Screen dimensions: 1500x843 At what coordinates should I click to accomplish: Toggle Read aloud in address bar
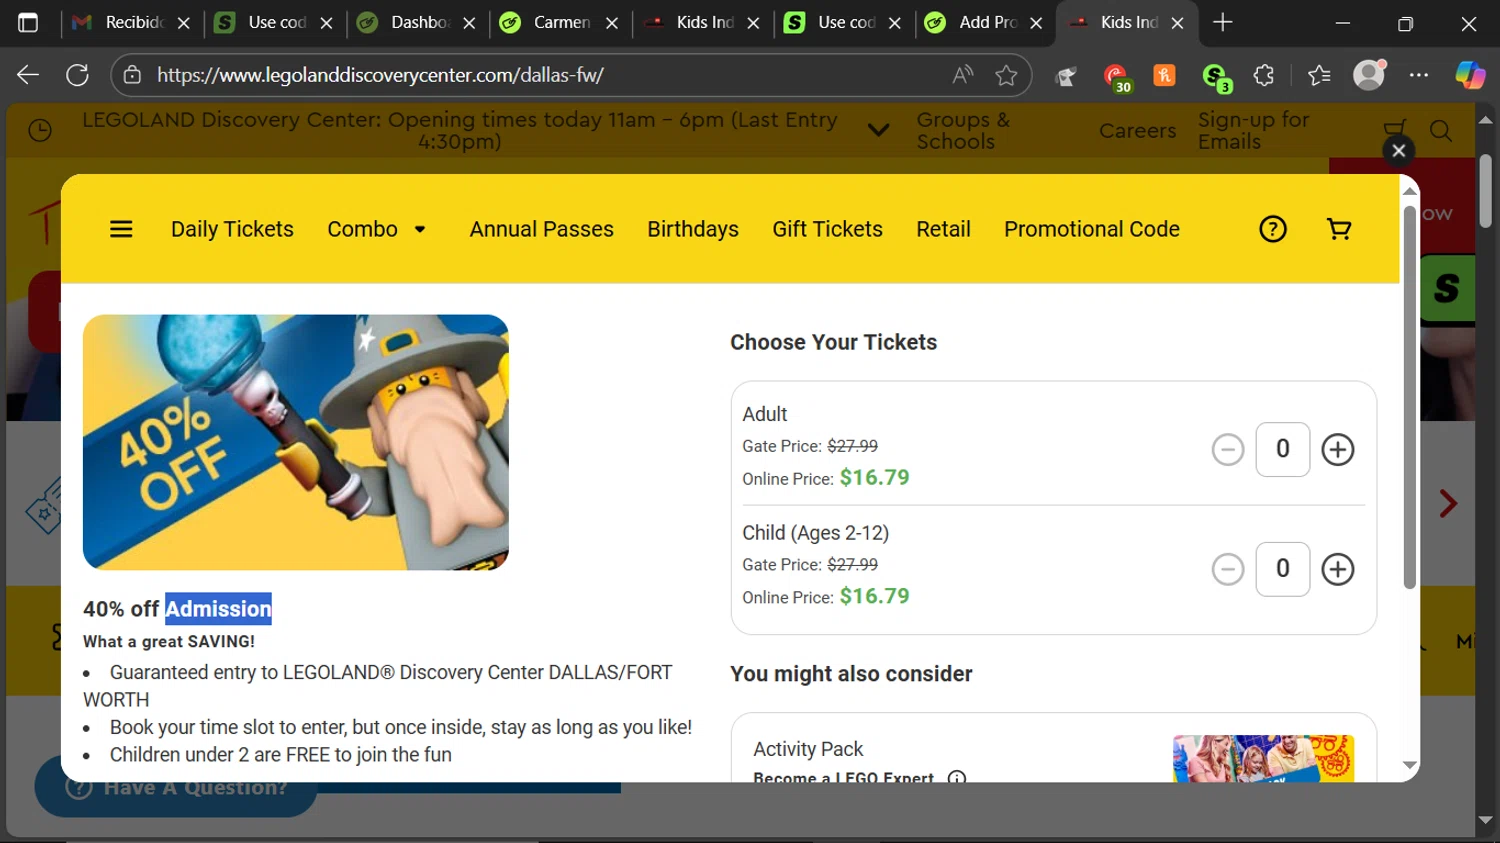point(962,75)
